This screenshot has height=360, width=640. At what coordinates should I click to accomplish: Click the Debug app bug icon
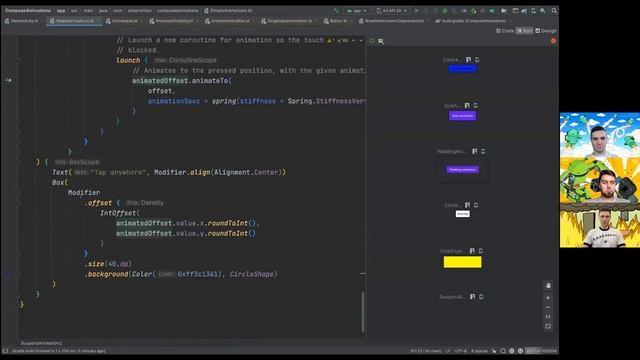(x=445, y=11)
